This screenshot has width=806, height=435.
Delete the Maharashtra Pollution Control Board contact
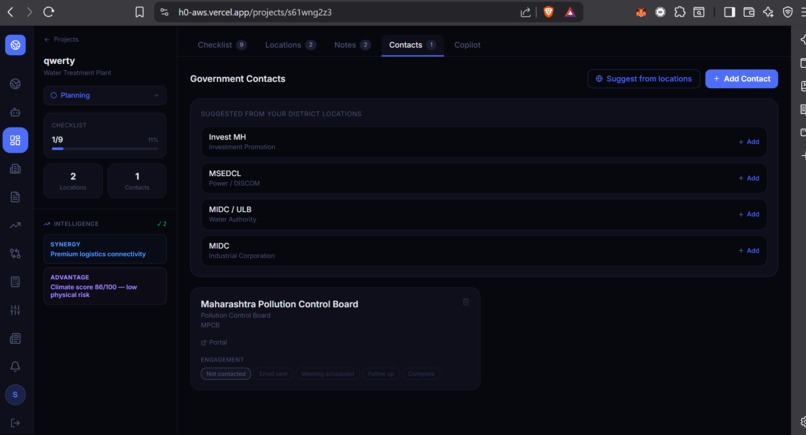pyautogui.click(x=466, y=302)
